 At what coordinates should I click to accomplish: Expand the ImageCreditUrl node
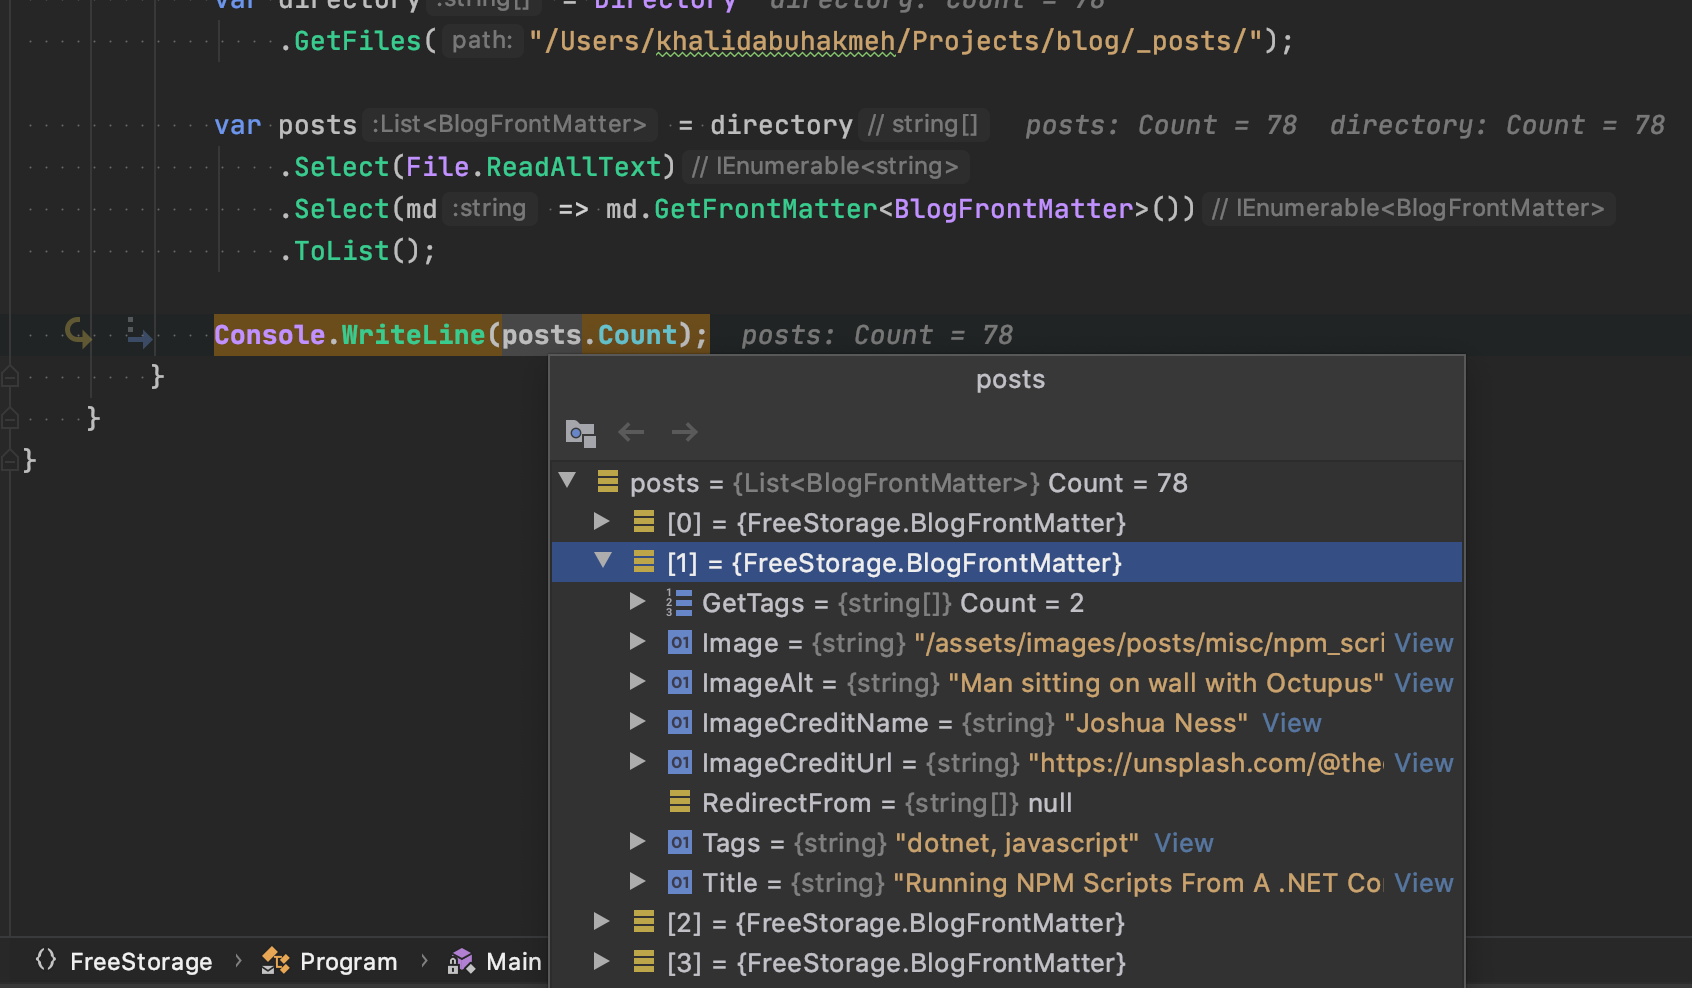pos(637,761)
